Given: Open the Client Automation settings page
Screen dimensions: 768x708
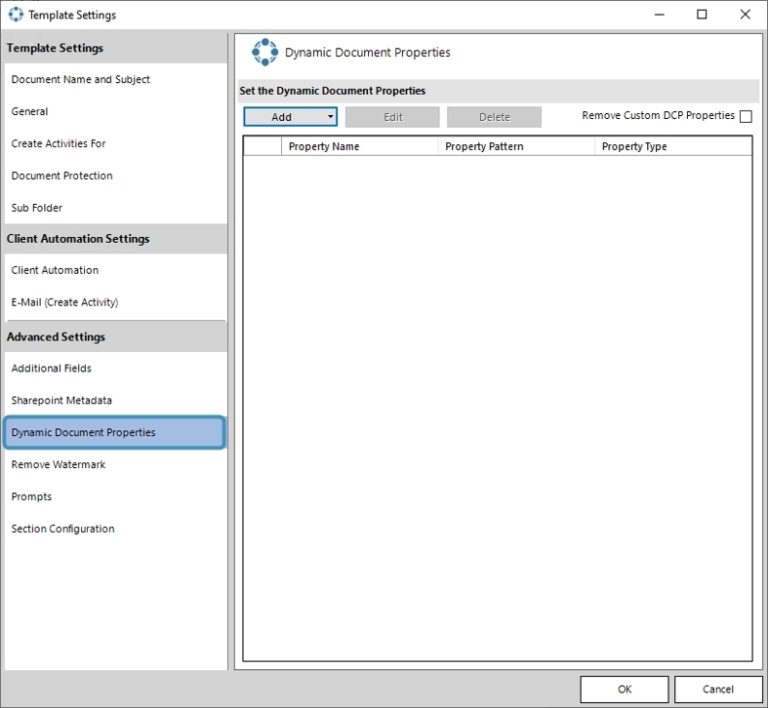Looking at the screenshot, I should (x=55, y=270).
